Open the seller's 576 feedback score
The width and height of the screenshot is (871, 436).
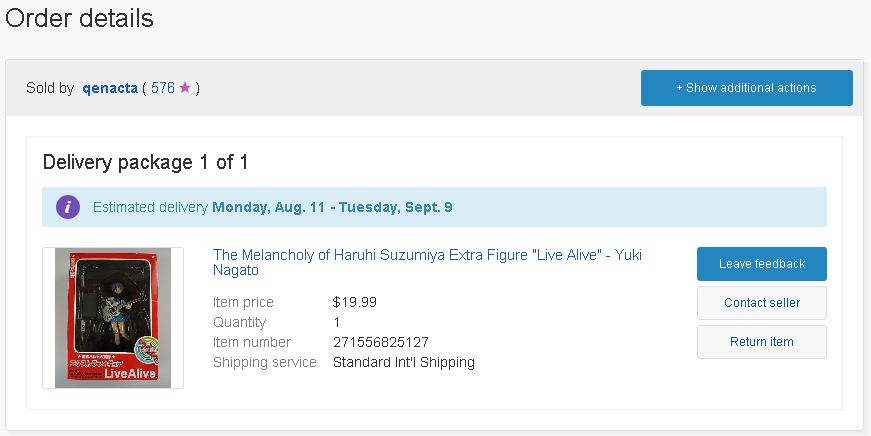pyautogui.click(x=162, y=88)
